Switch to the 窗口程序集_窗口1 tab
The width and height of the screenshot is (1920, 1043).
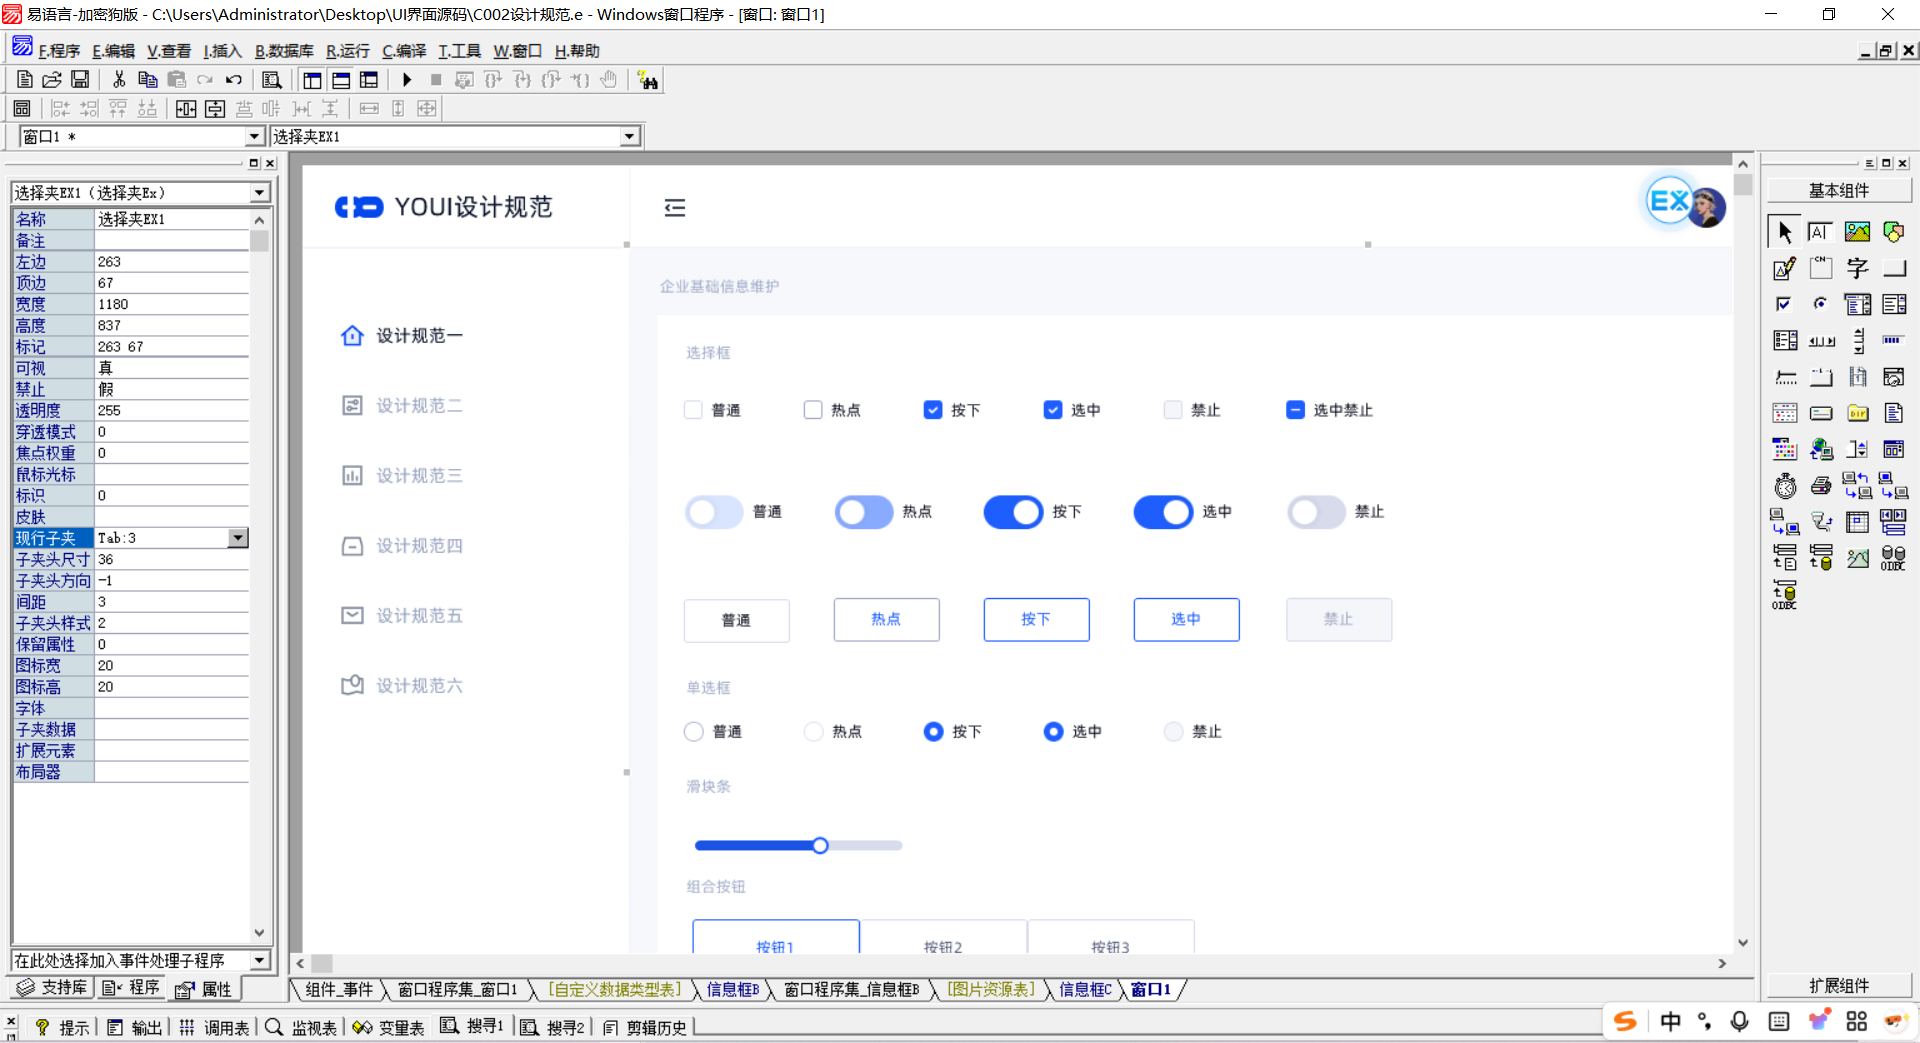(x=457, y=990)
